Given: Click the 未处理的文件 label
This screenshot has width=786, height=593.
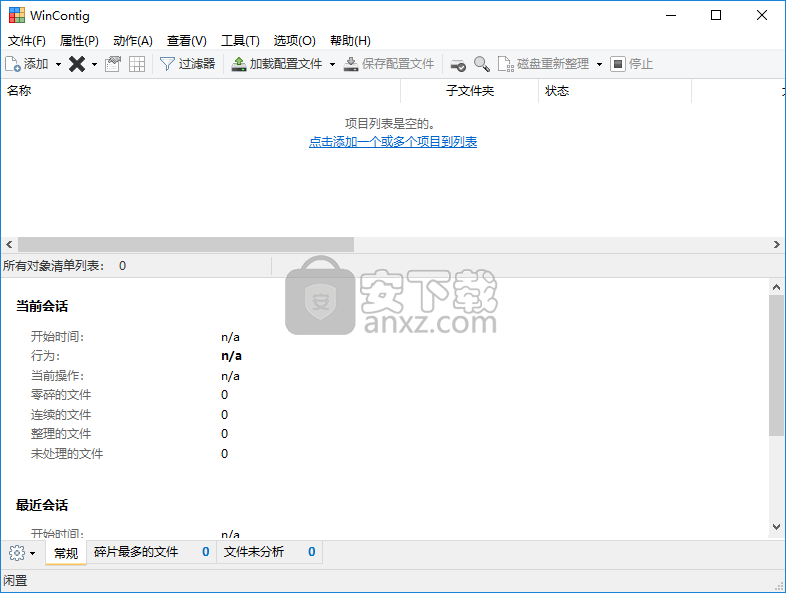Looking at the screenshot, I should 67,454.
